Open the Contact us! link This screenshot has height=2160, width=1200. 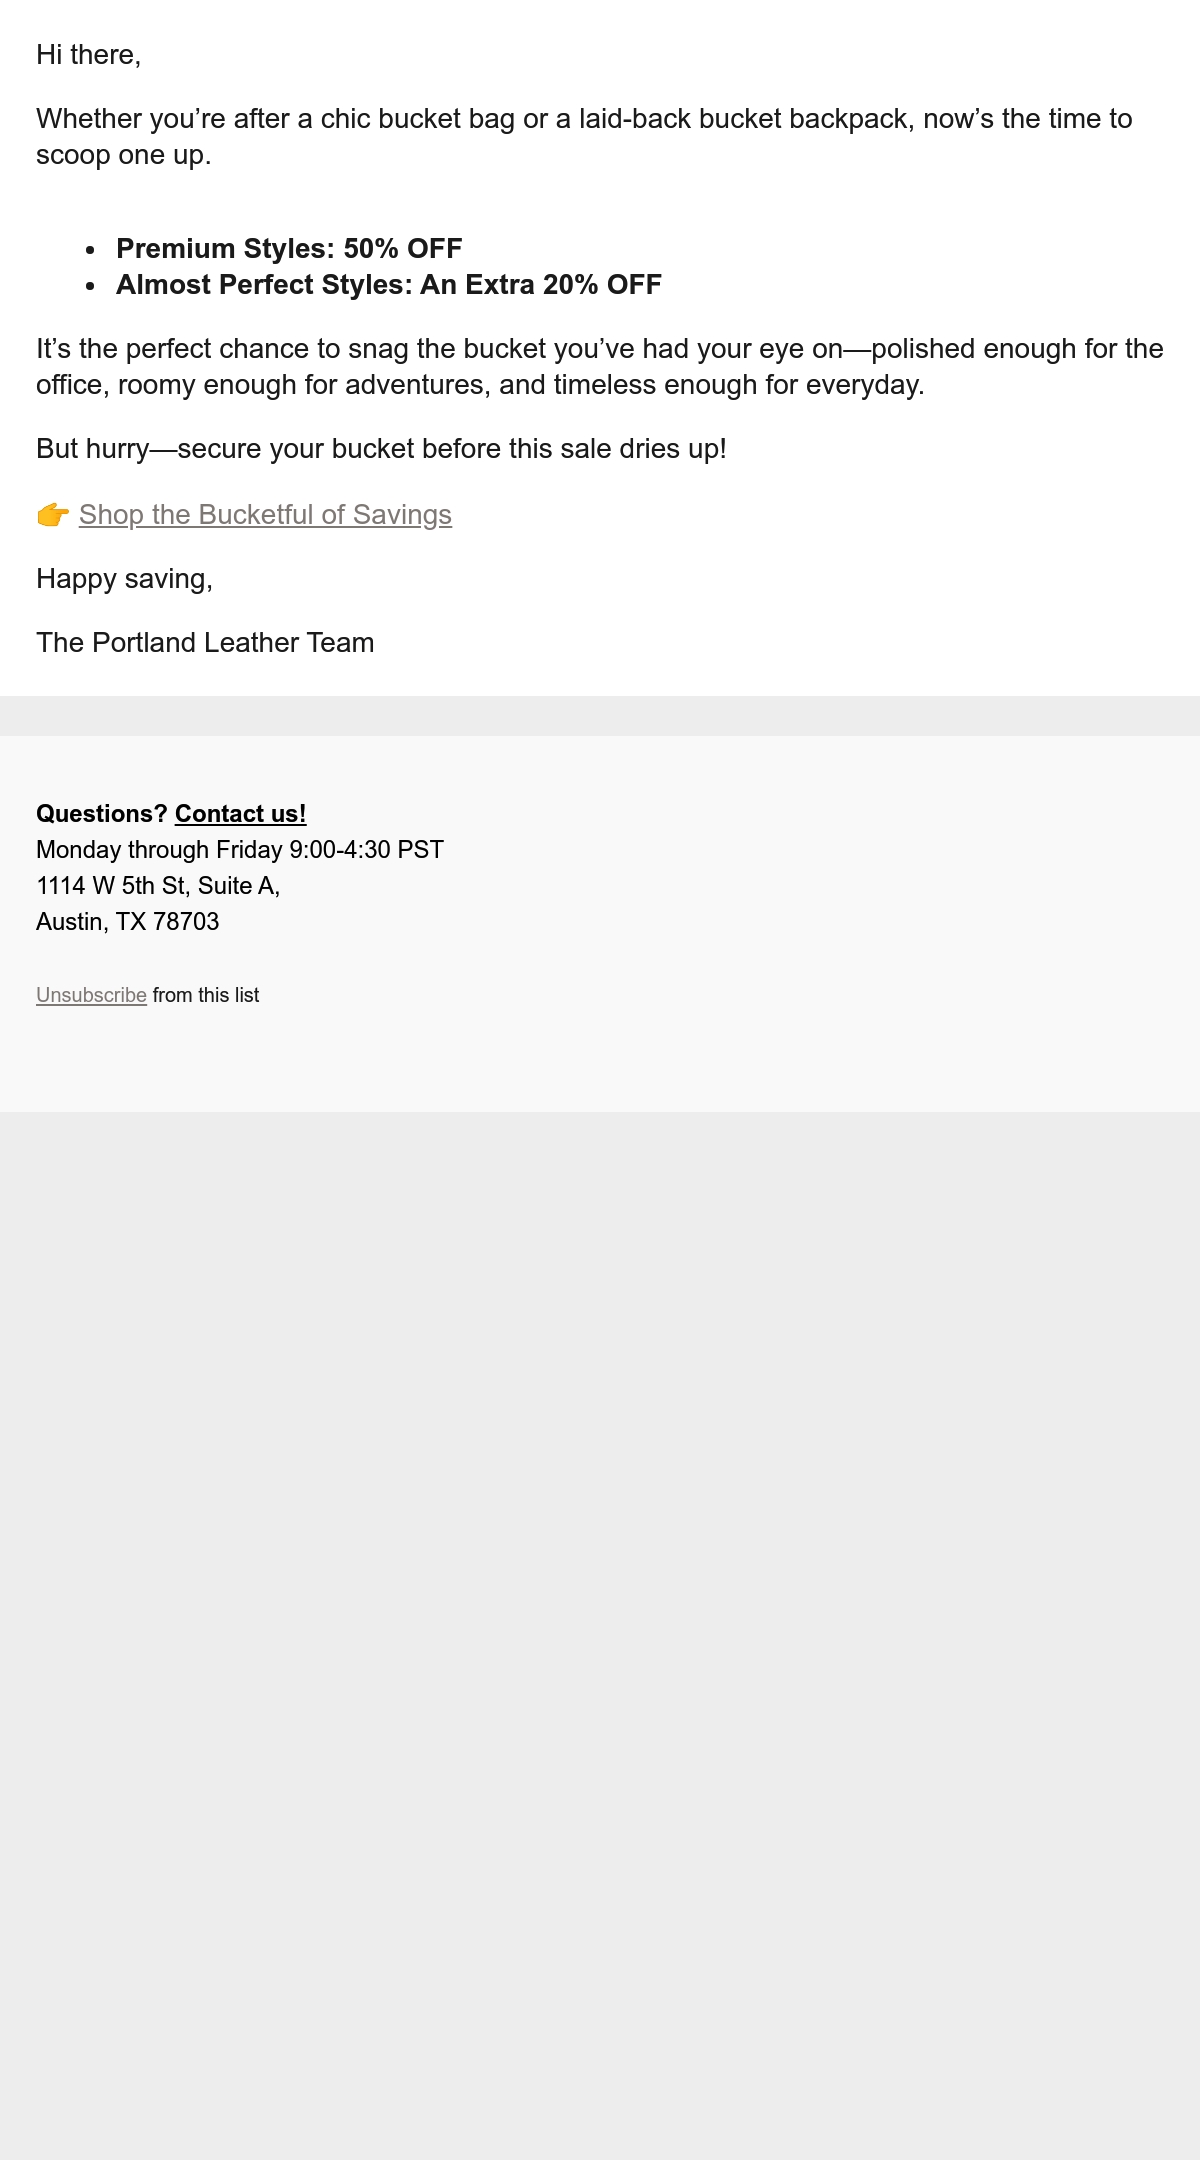pos(241,814)
